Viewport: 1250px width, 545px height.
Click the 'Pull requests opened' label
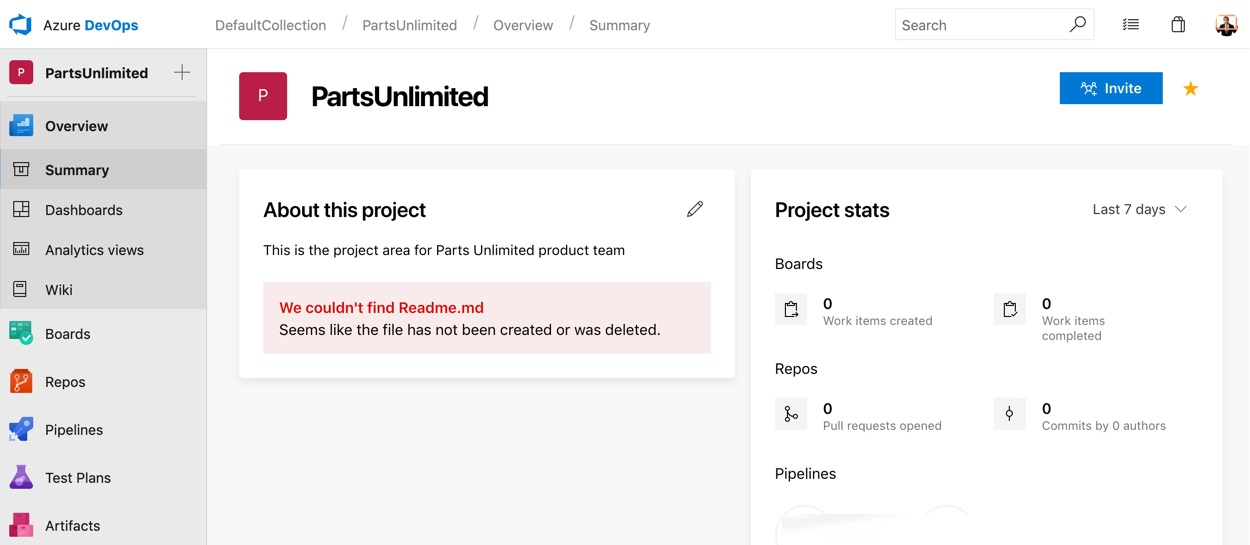click(x=882, y=426)
